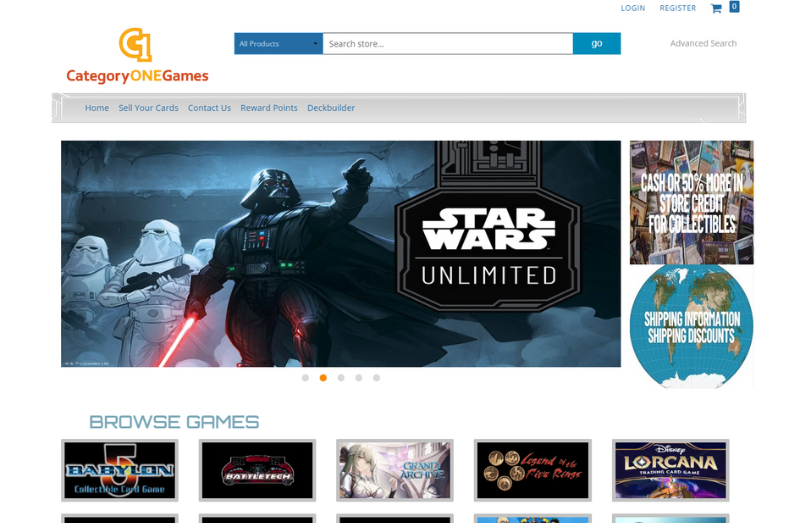Open the Deckbuilder menu item

(331, 108)
